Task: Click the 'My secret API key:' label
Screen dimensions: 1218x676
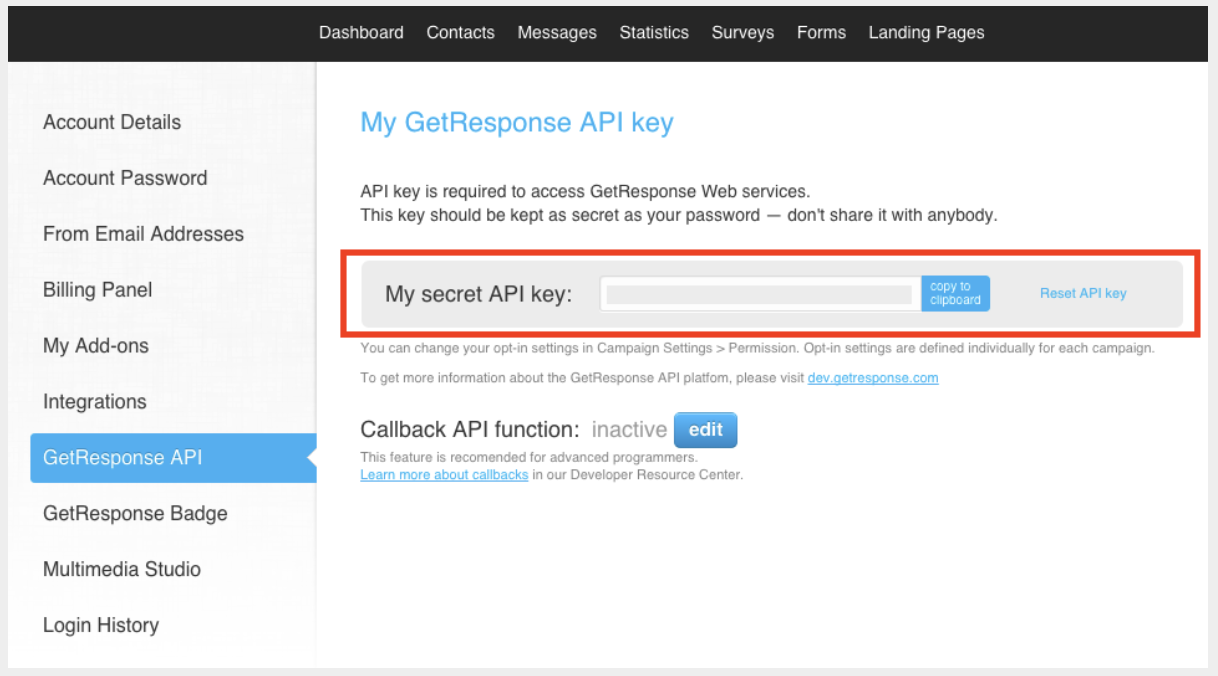Action: point(478,295)
